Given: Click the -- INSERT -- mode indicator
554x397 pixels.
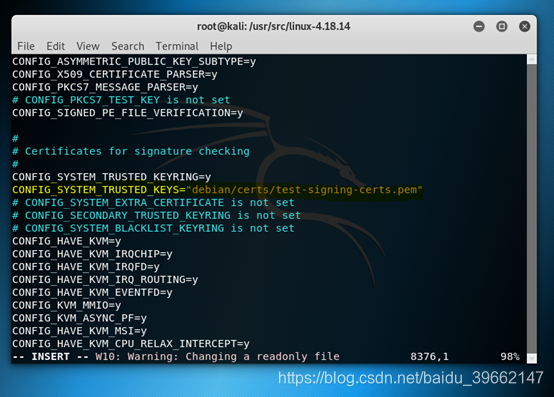Looking at the screenshot, I should click(x=51, y=356).
